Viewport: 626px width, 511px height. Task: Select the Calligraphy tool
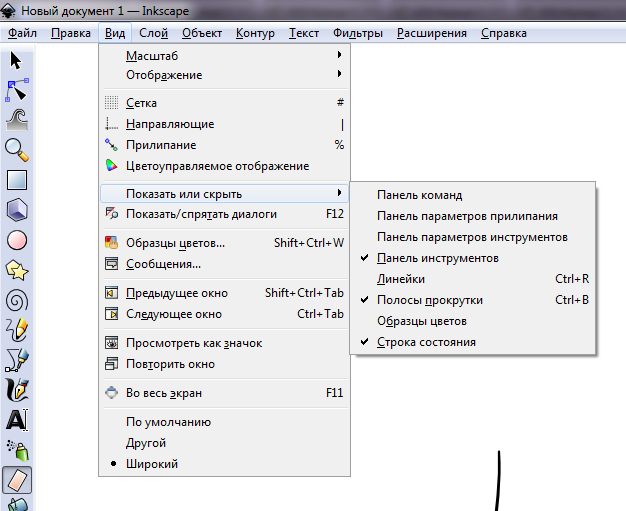17,390
